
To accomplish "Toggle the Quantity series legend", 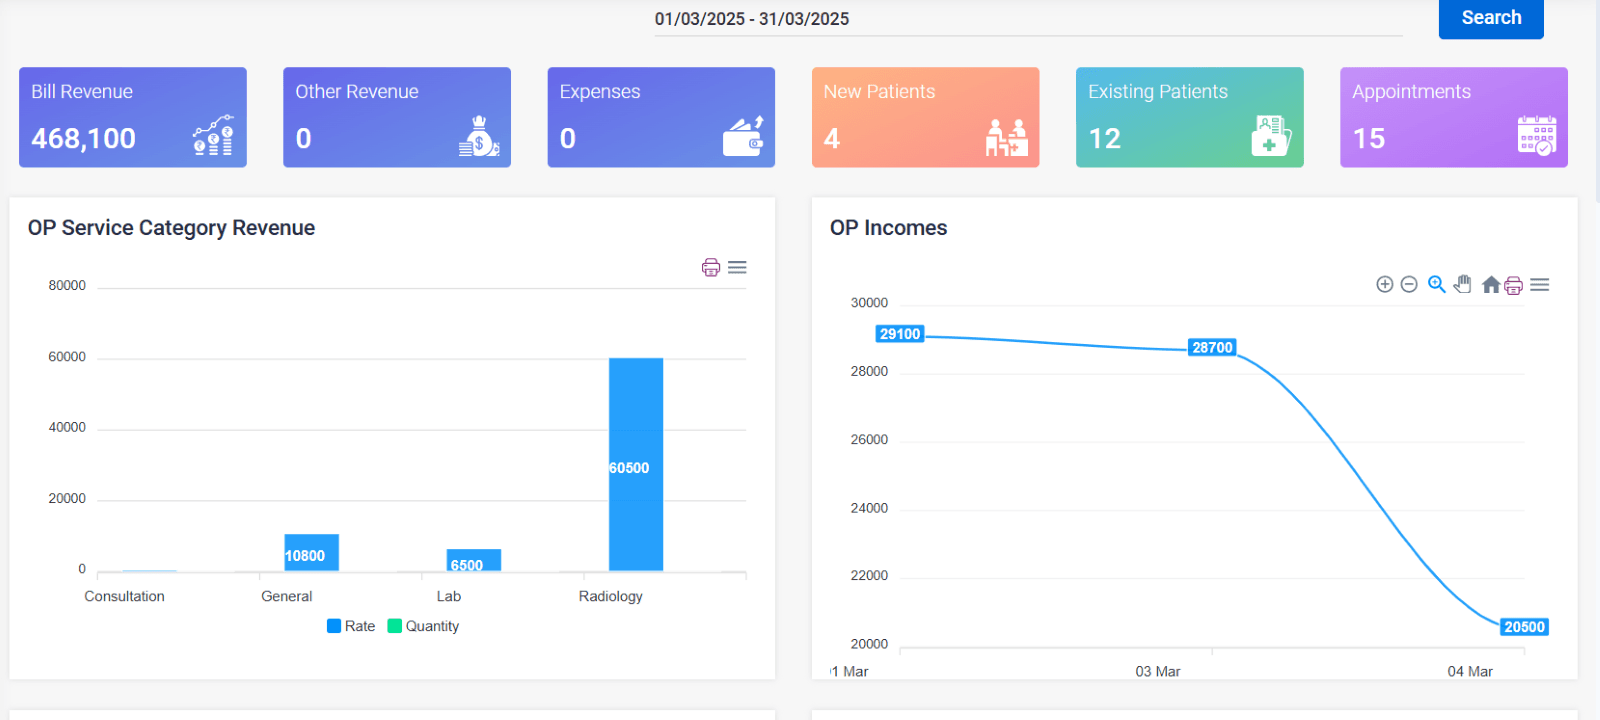I will click(423, 627).
